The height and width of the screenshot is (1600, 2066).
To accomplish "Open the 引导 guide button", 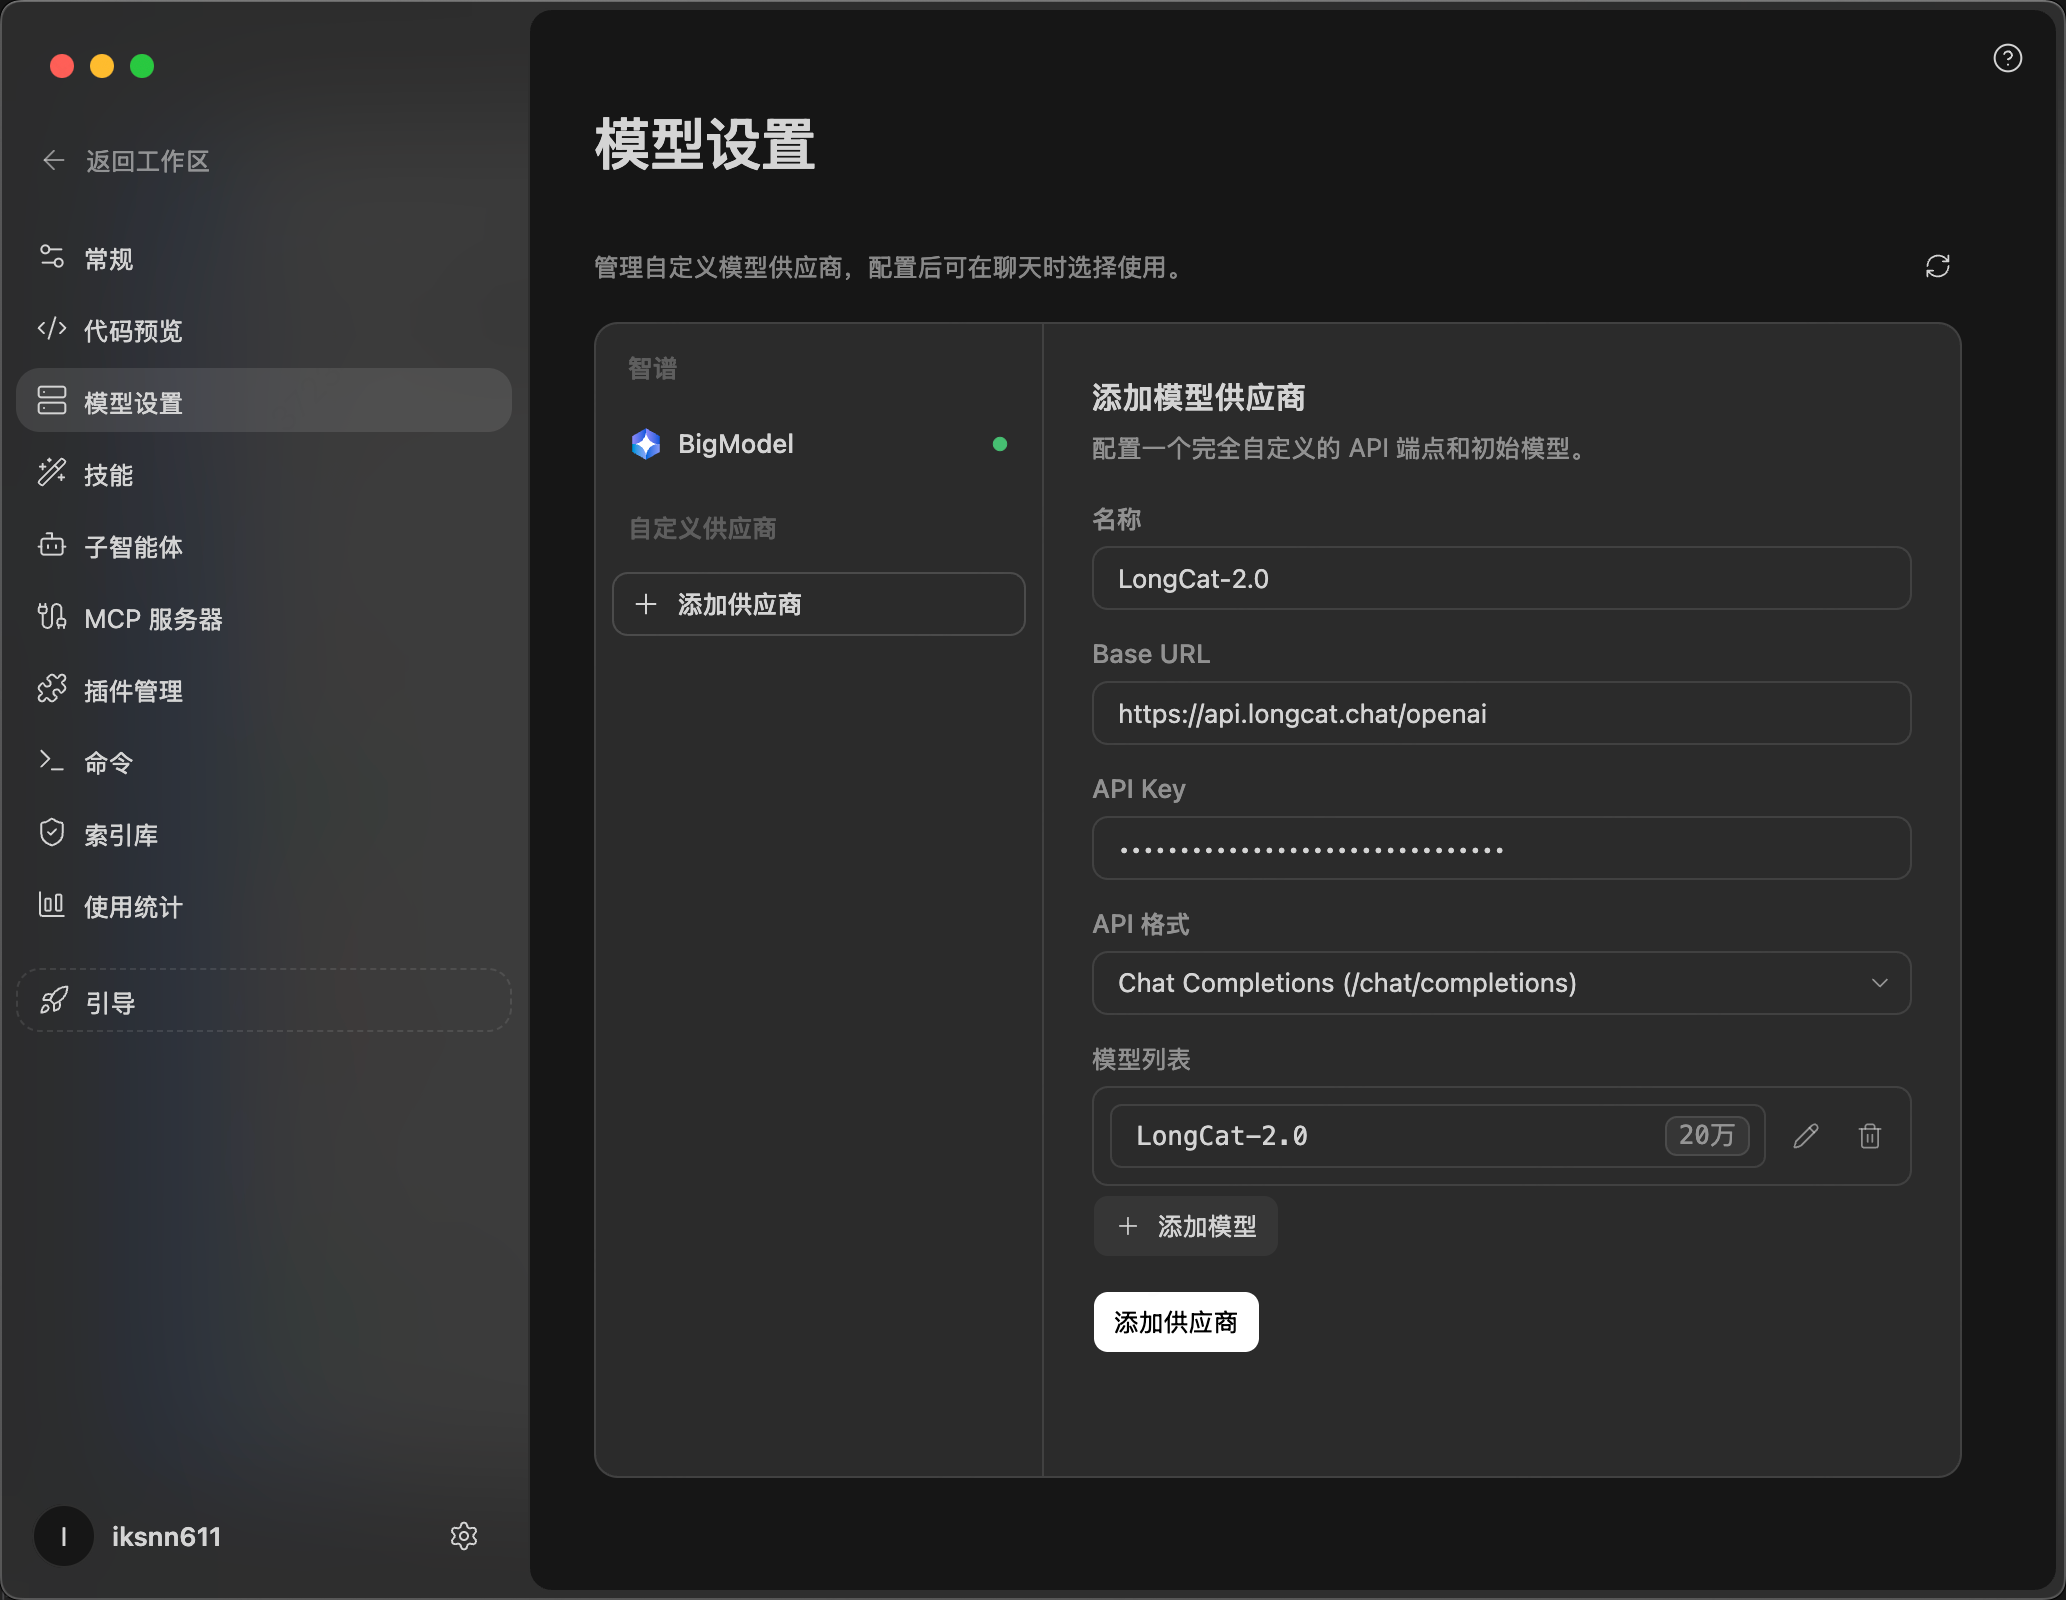I will click(264, 1000).
